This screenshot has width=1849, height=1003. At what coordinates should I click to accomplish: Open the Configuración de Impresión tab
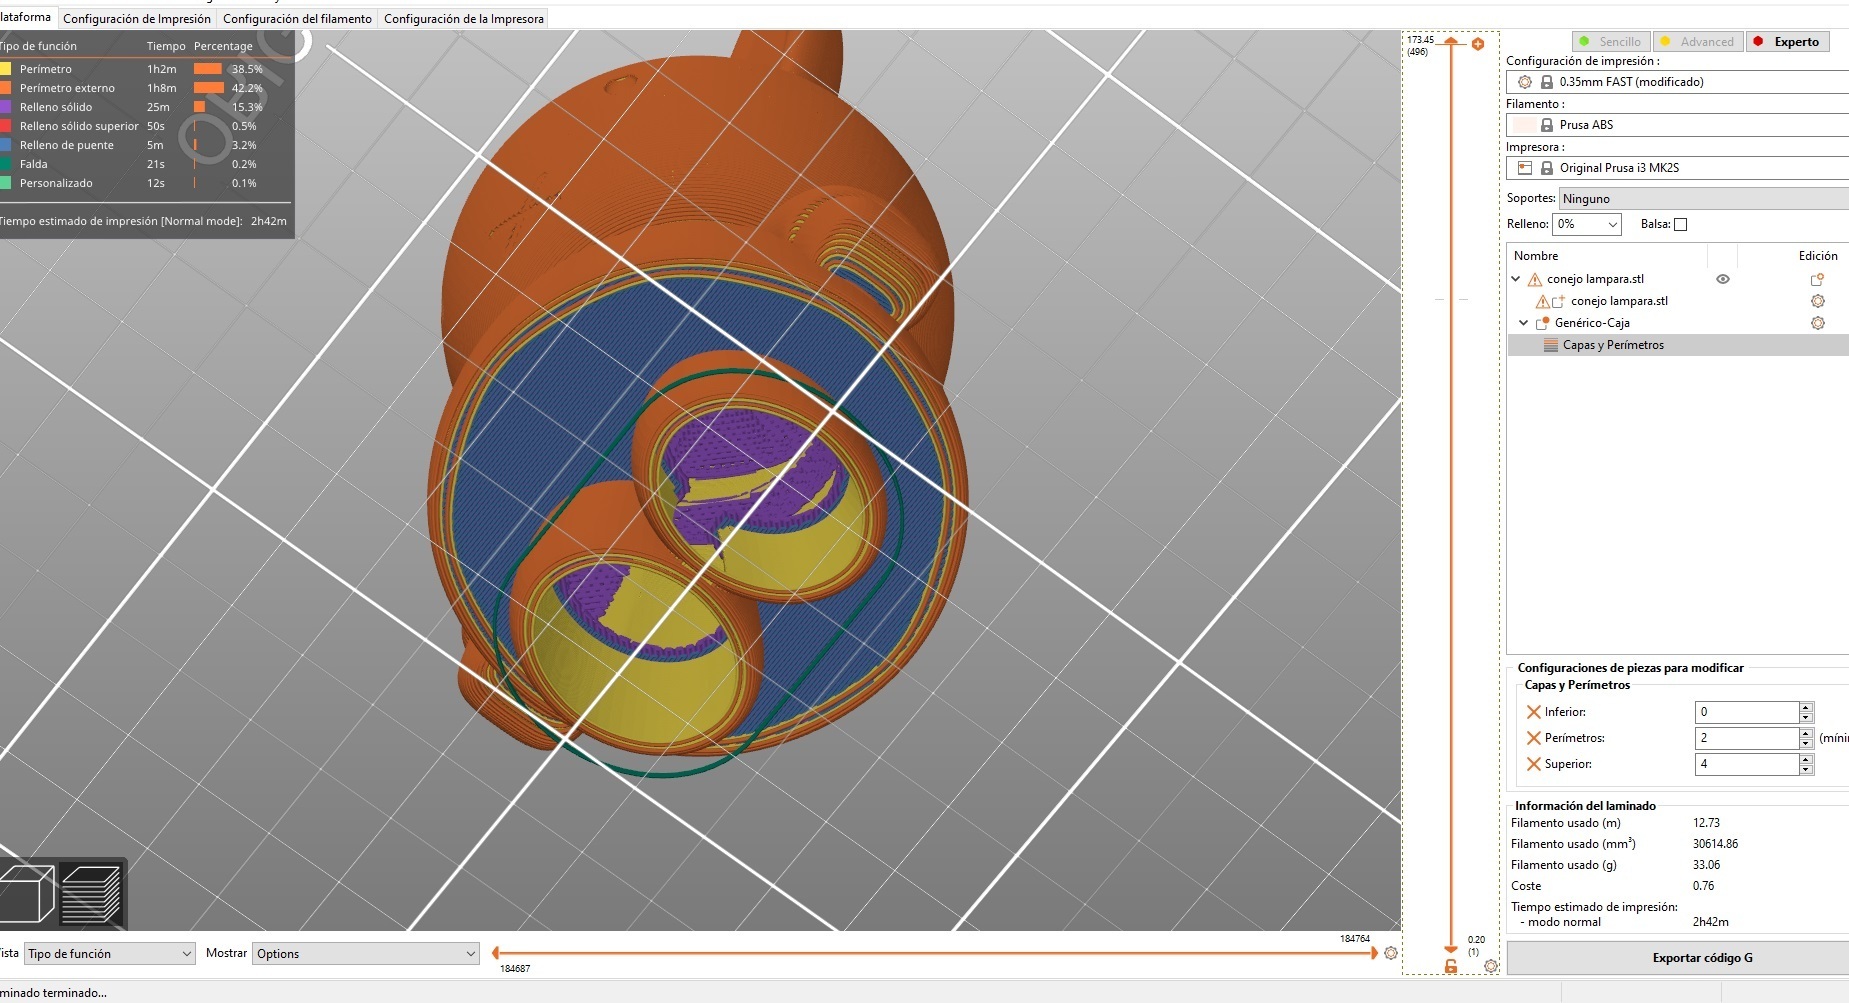coord(137,19)
